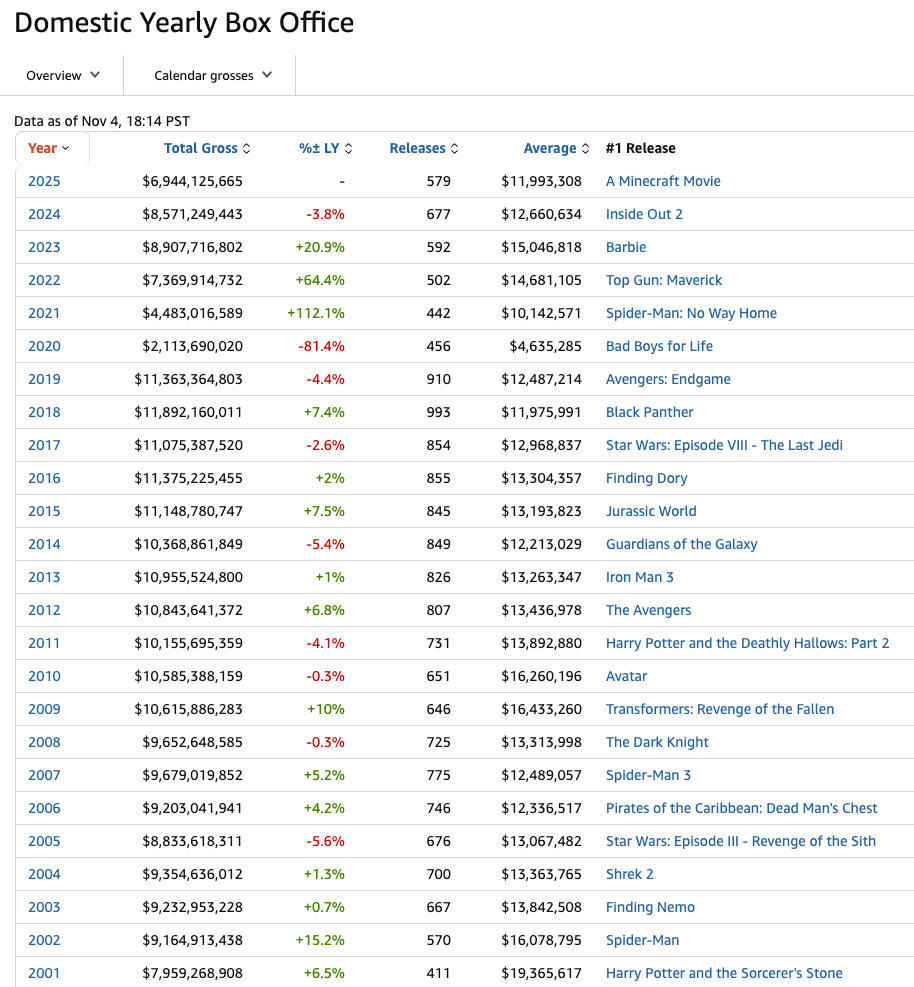The height and width of the screenshot is (987, 914).
Task: Open the 2008 year link
Action: click(x=44, y=742)
